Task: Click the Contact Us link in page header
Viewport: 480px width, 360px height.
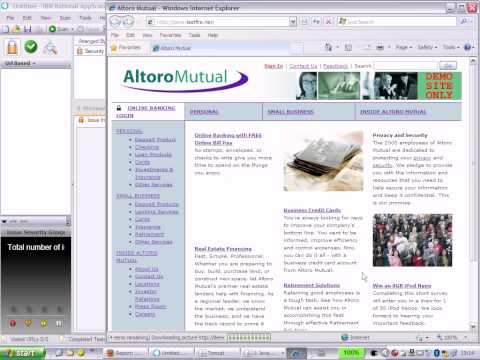Action: pyautogui.click(x=303, y=66)
